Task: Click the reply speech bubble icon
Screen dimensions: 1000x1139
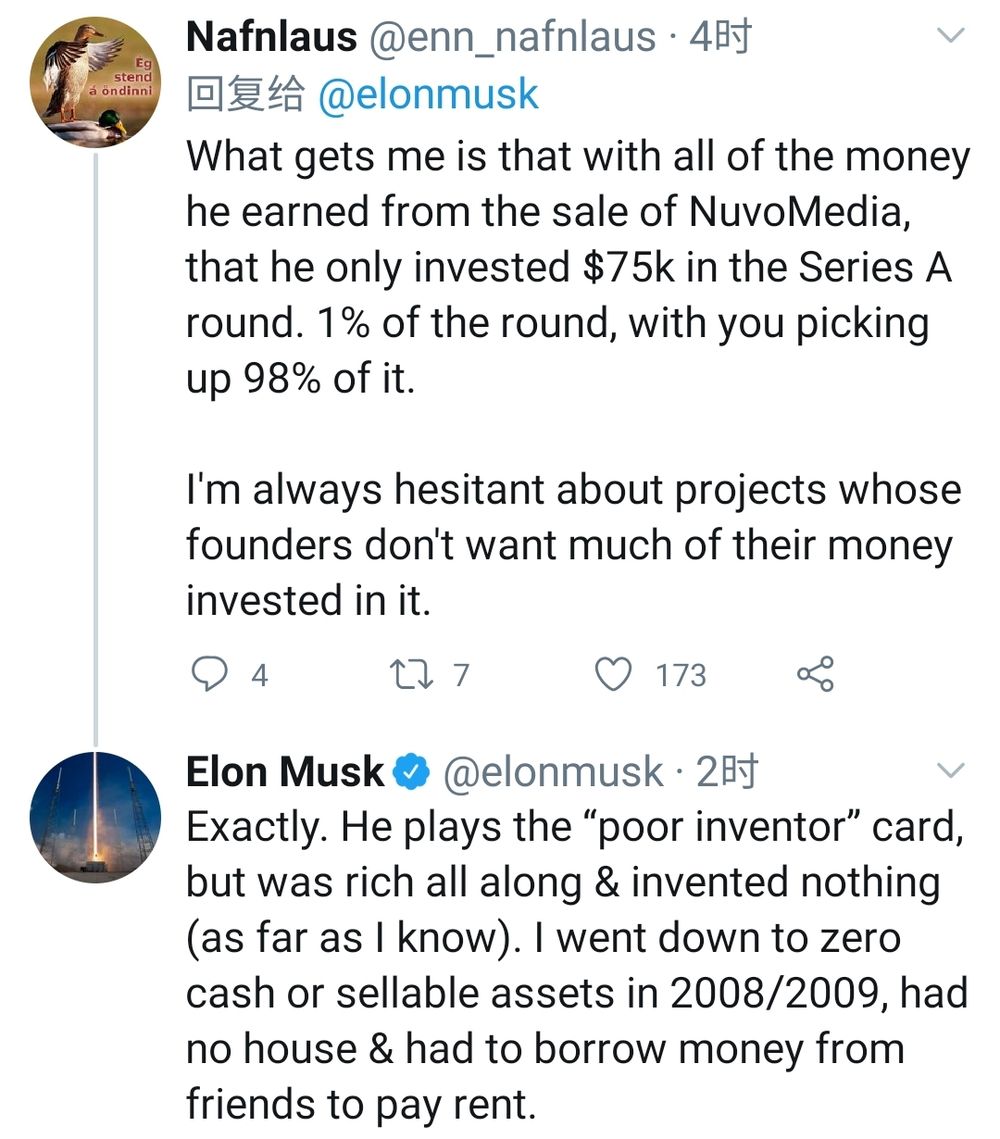Action: (209, 674)
